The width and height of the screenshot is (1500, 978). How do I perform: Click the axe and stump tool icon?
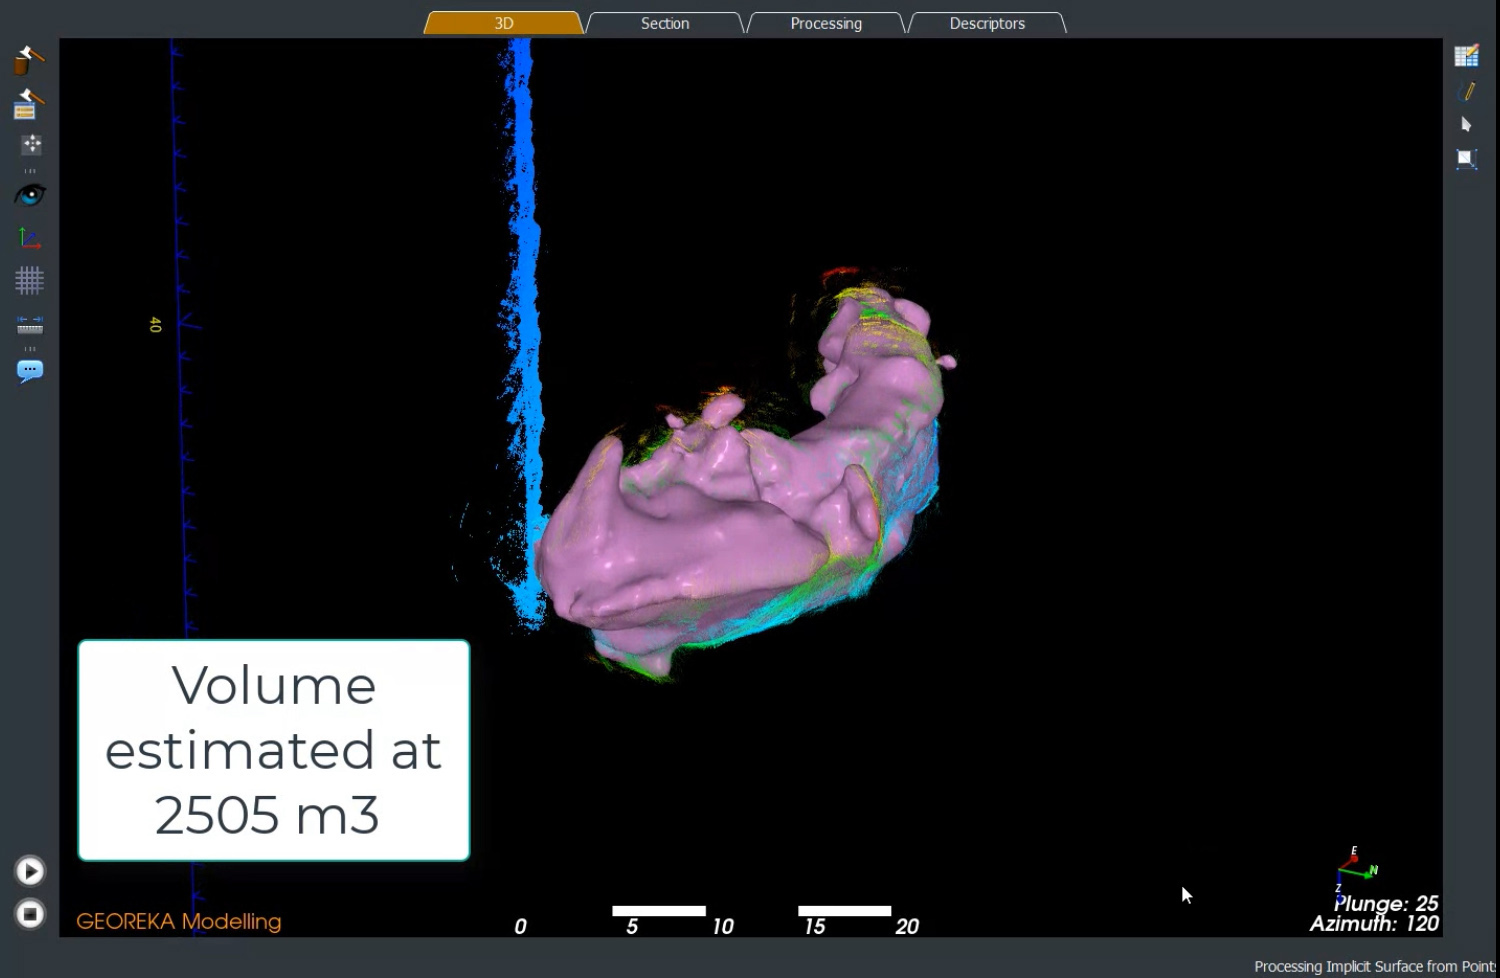click(x=28, y=60)
